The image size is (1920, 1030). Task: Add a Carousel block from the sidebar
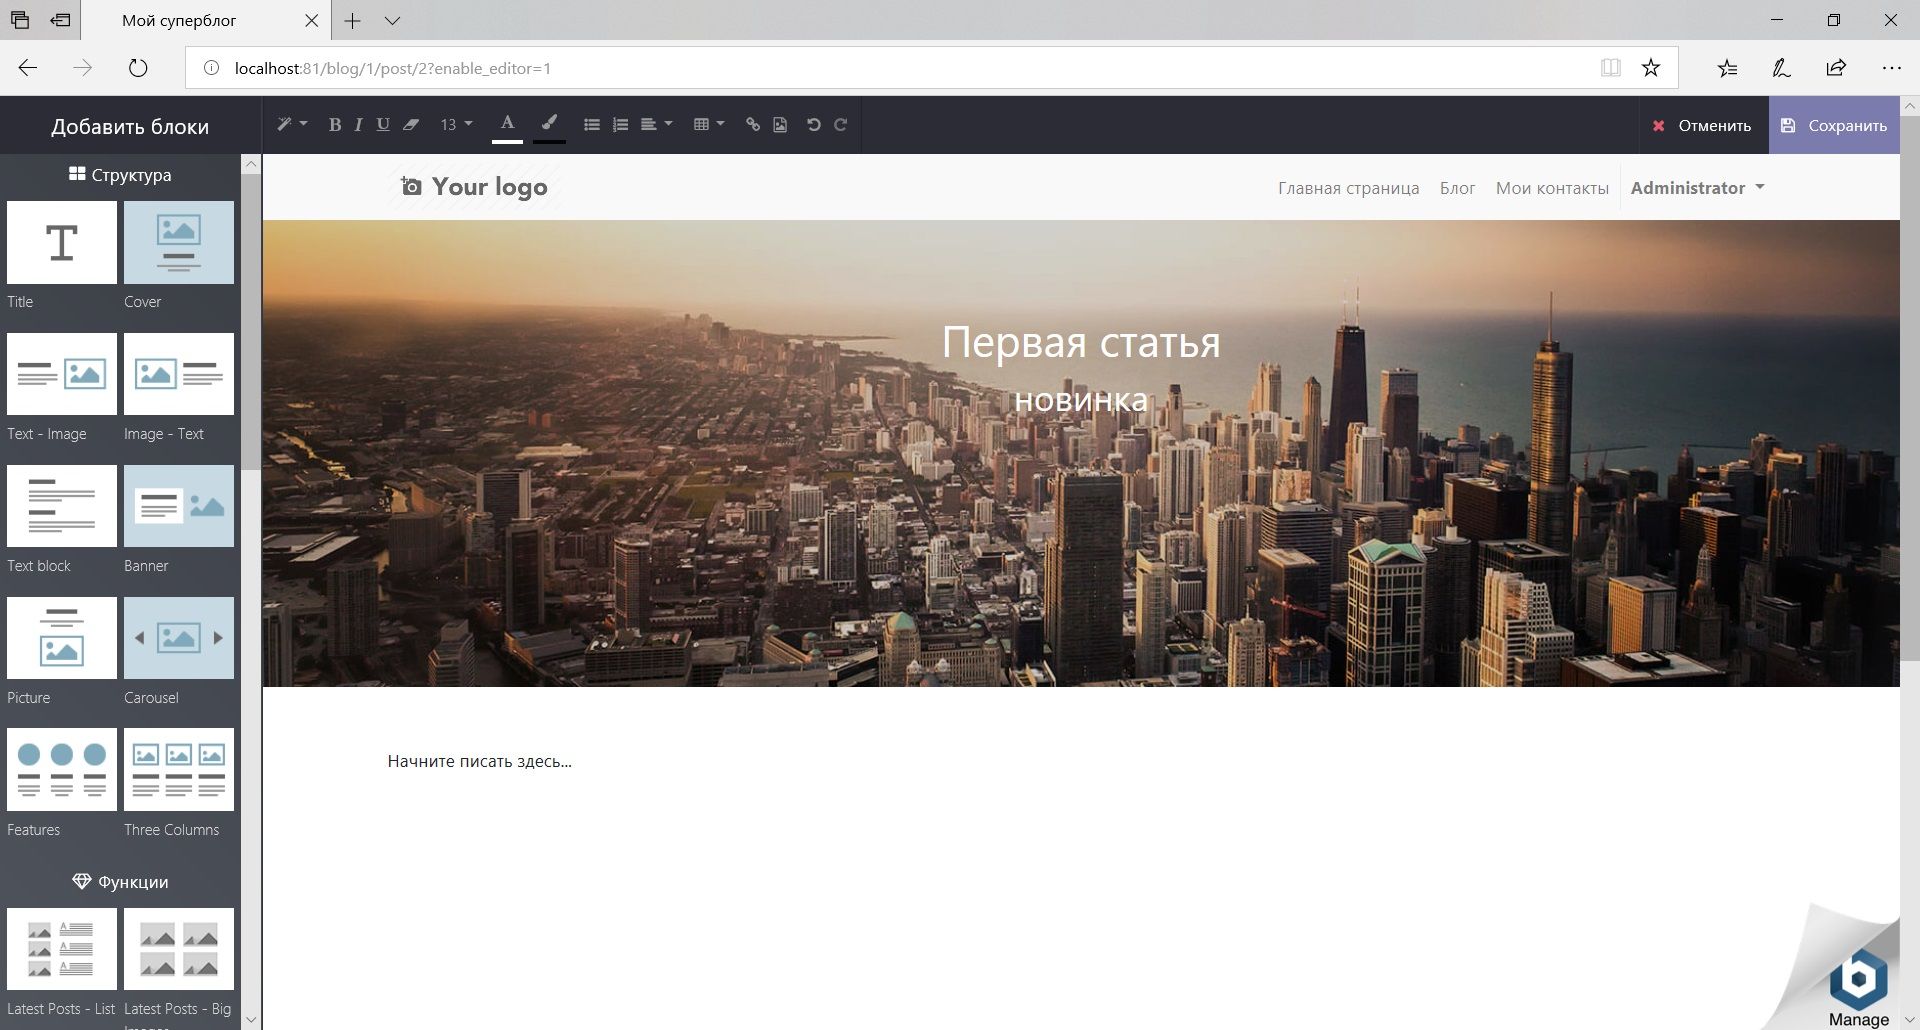click(x=178, y=637)
